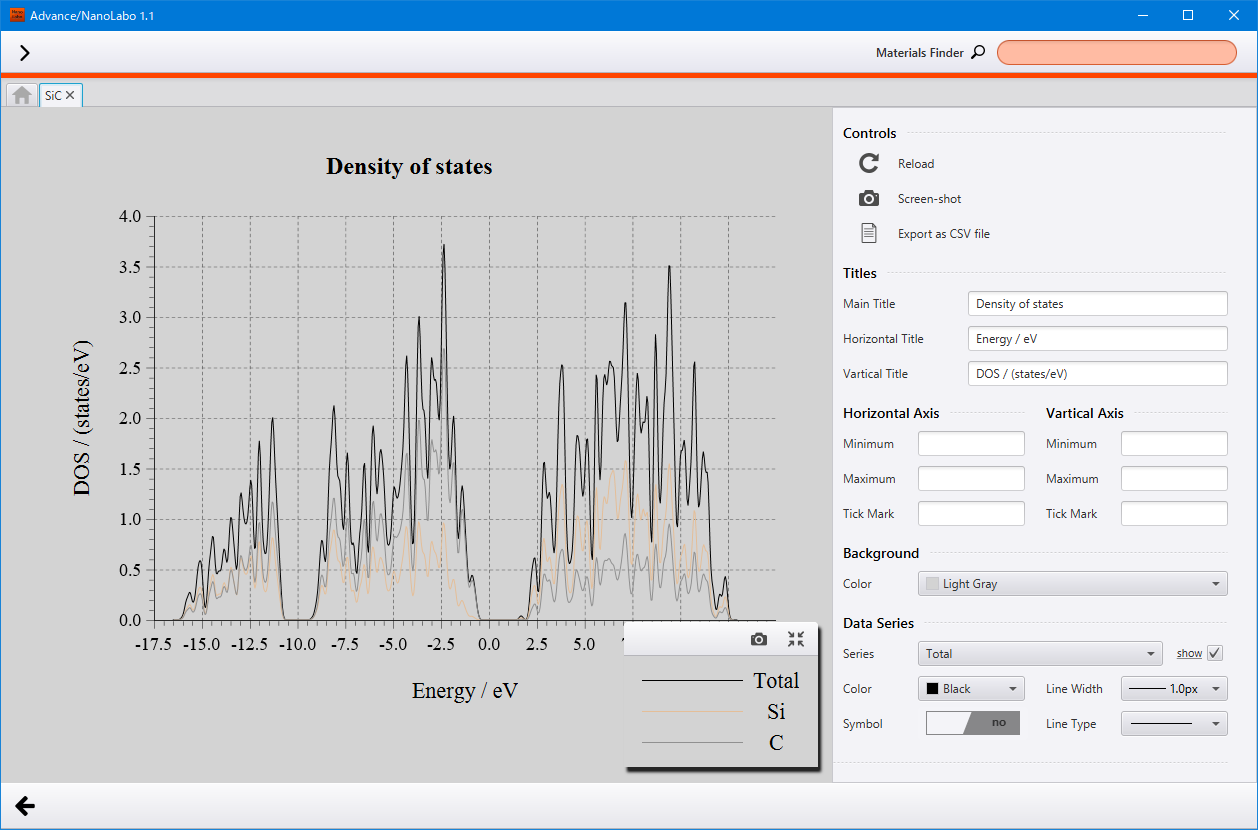Open the home tab icon
The width and height of the screenshot is (1258, 830).
click(22, 95)
